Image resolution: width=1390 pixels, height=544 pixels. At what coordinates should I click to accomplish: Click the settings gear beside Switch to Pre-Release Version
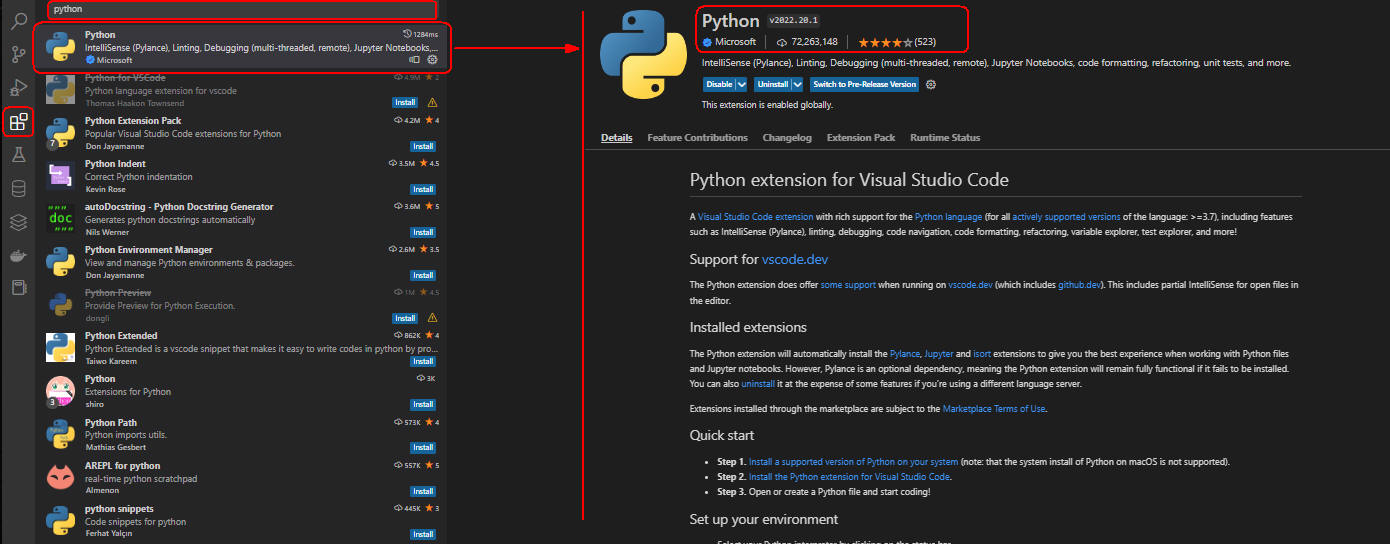931,84
